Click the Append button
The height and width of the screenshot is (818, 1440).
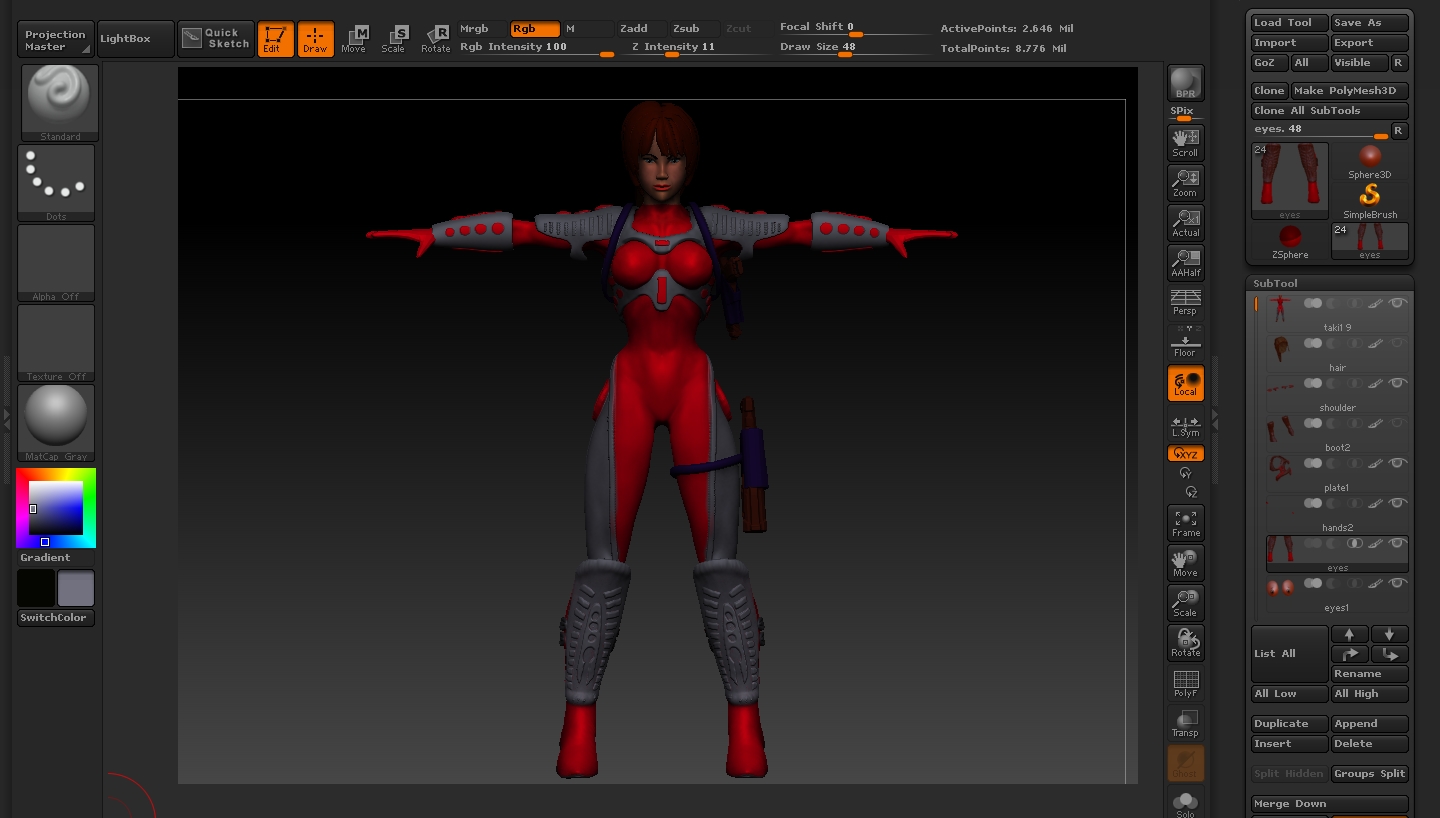(1370, 724)
